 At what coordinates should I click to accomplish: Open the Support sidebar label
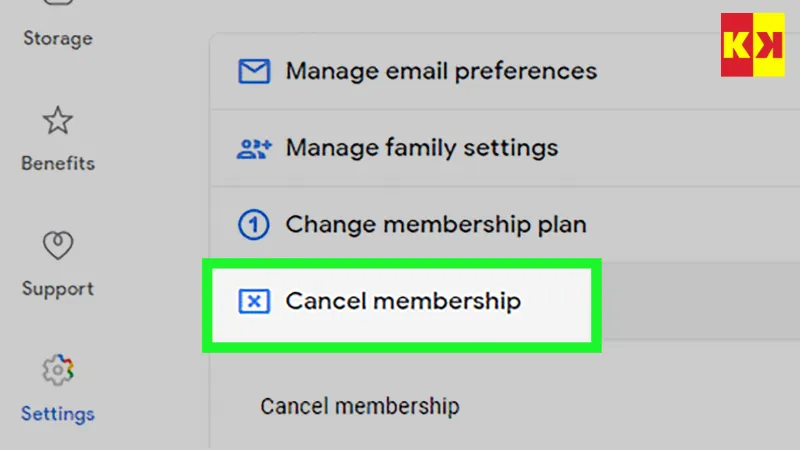point(57,289)
